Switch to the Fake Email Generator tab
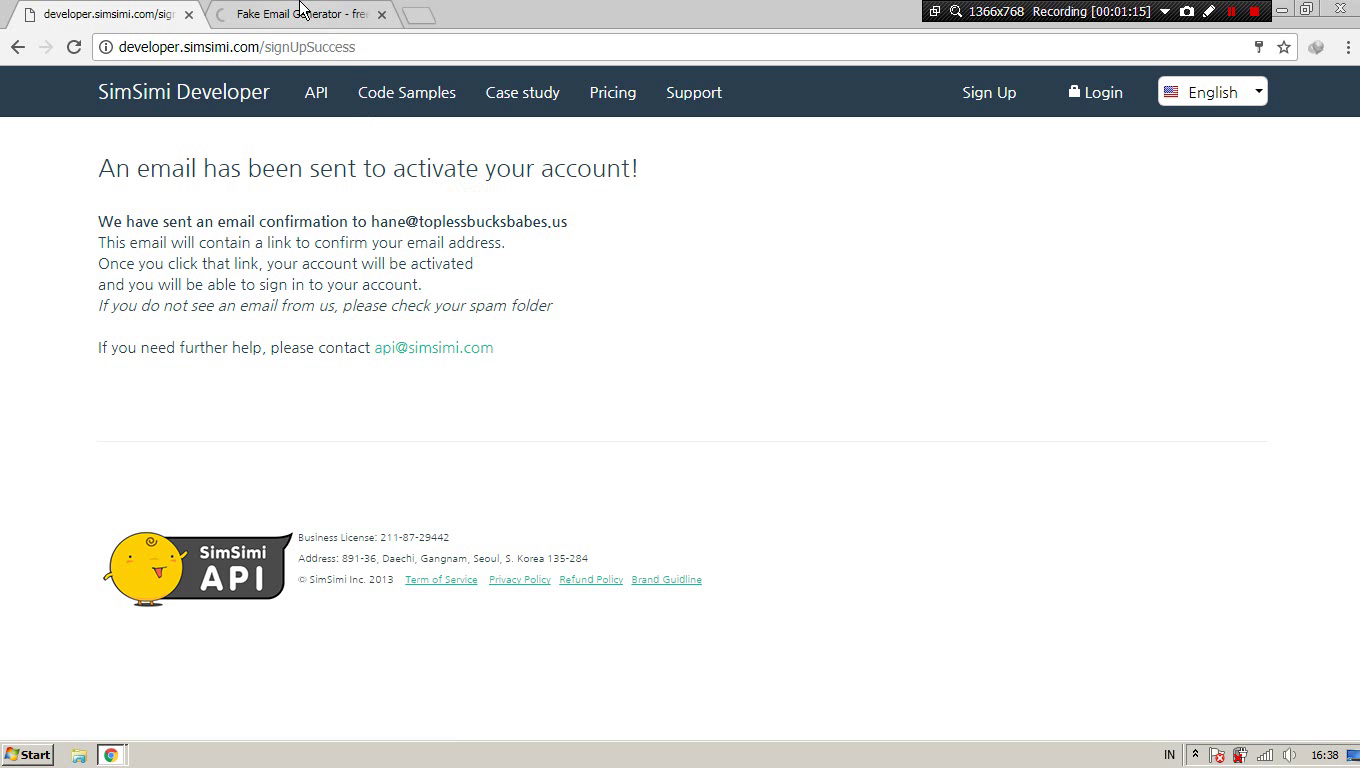Image resolution: width=1360 pixels, height=768 pixels. [x=301, y=15]
